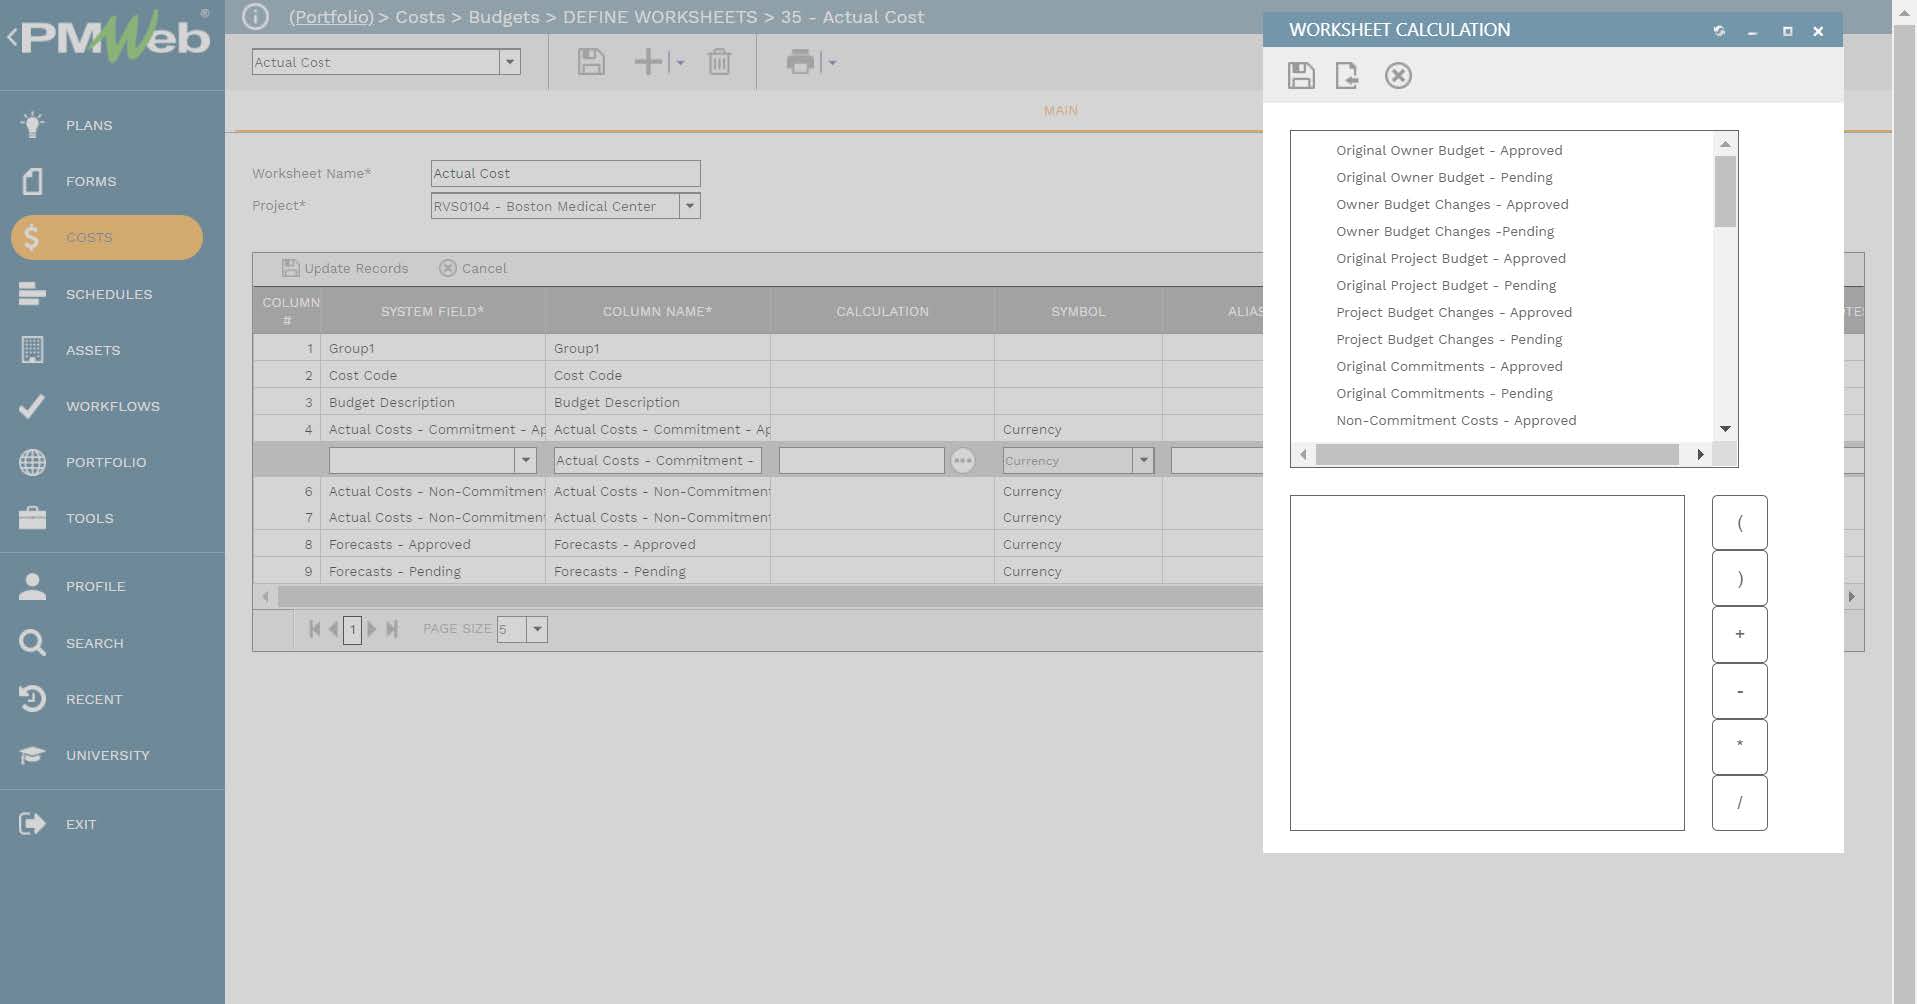Select the Costs dollar icon
Screen dimensions: 1917x1004
click(32, 238)
